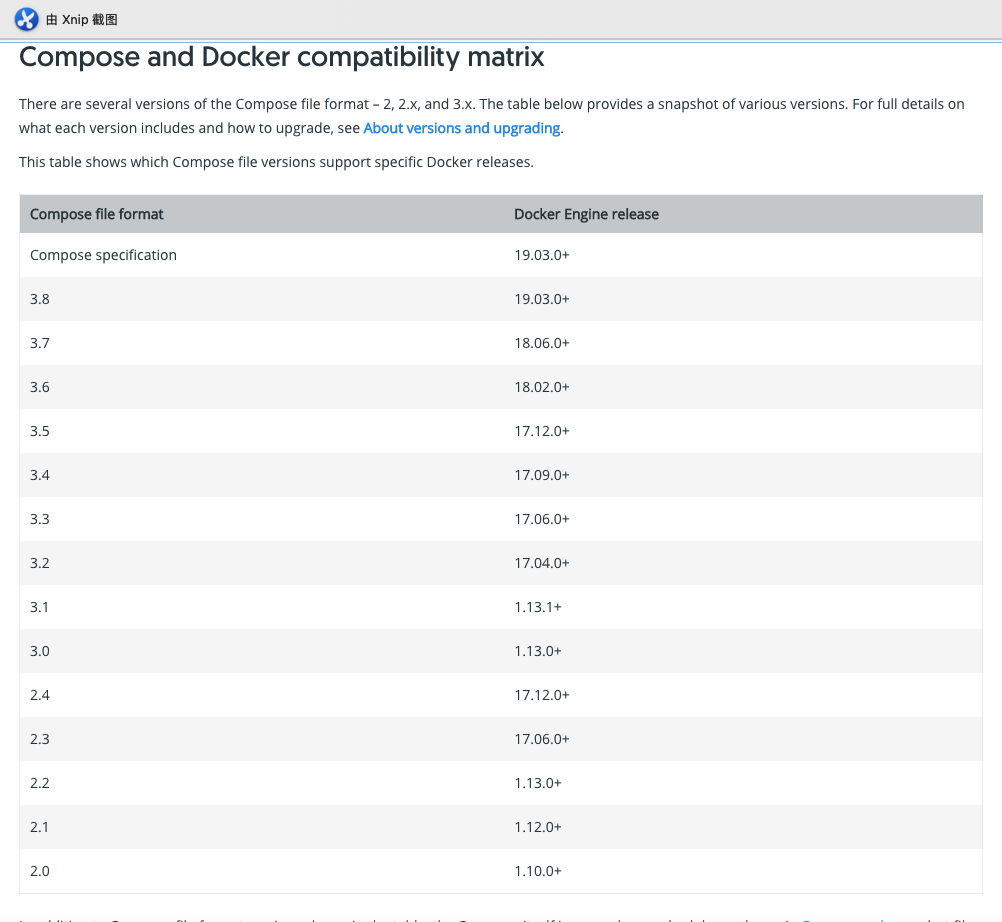Click the Docker Engine release column header
The height and width of the screenshot is (922, 1002).
[586, 214]
